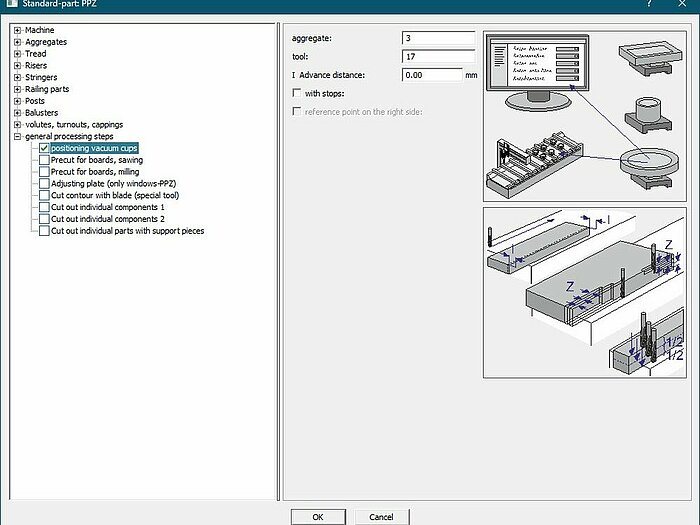Select the Aggregates tree label
Viewport: 700px width, 525px height.
coord(46,42)
